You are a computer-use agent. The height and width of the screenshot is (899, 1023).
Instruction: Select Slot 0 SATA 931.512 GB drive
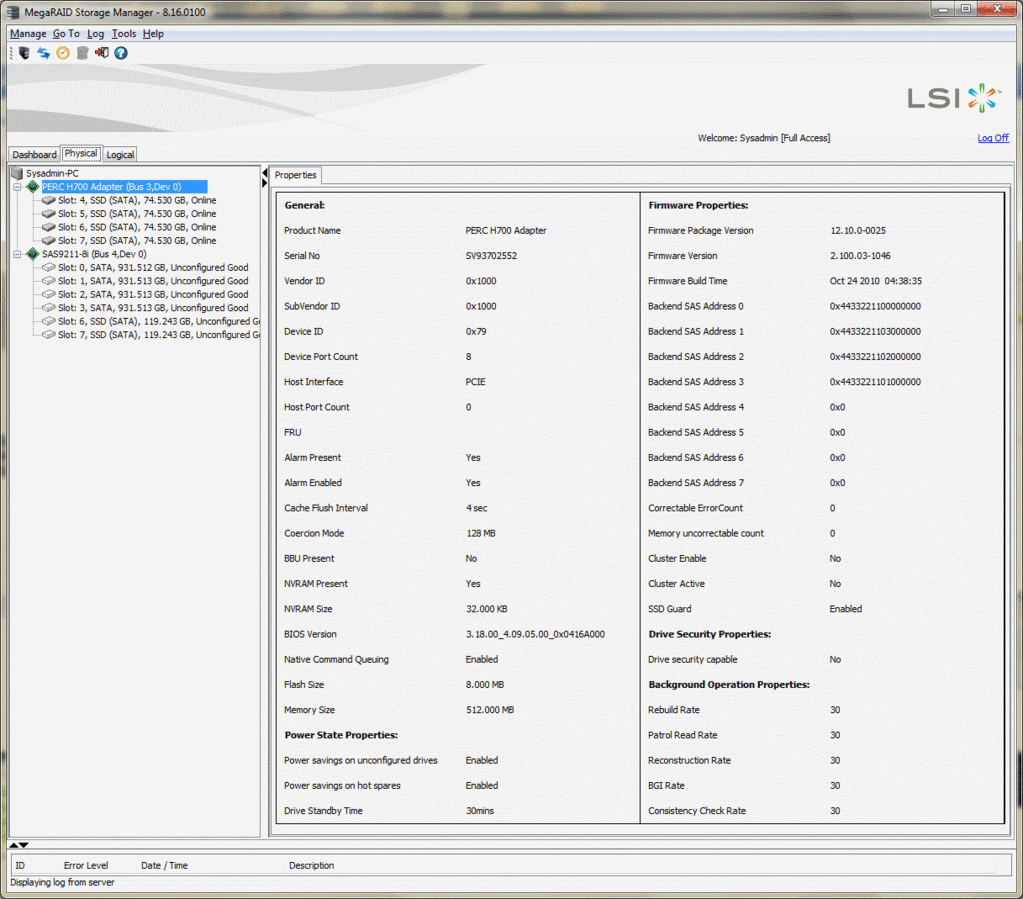[152, 268]
